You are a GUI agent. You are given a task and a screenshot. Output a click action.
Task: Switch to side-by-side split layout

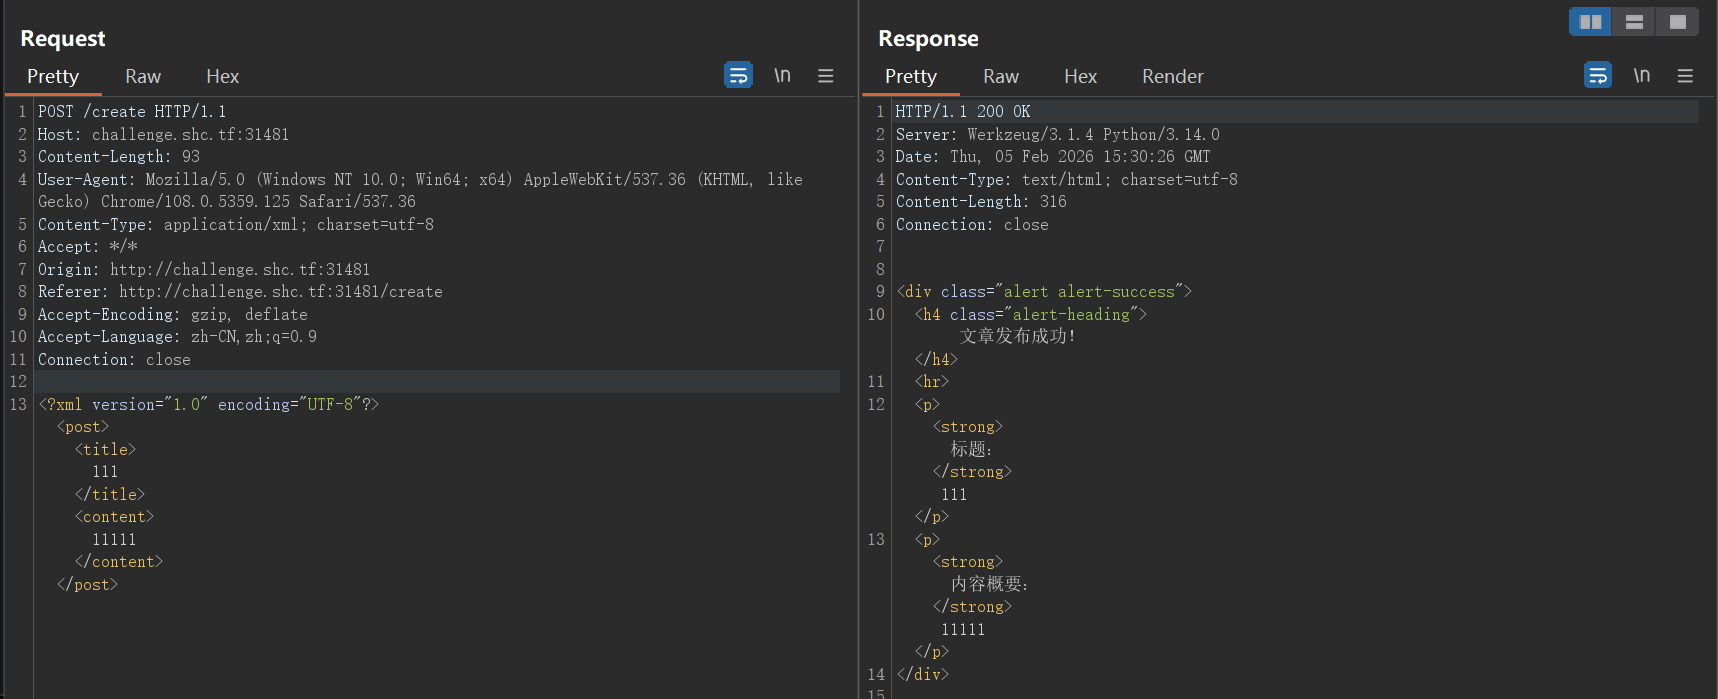pos(1590,21)
